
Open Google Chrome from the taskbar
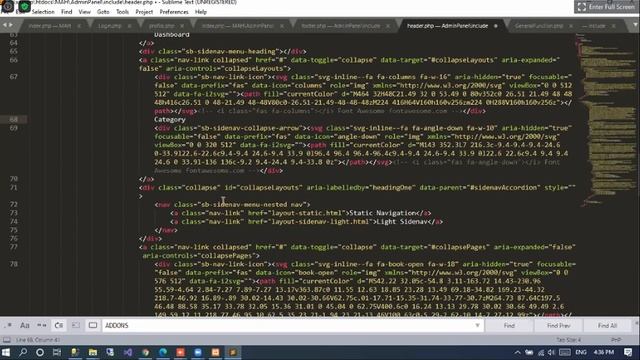tap(145, 352)
